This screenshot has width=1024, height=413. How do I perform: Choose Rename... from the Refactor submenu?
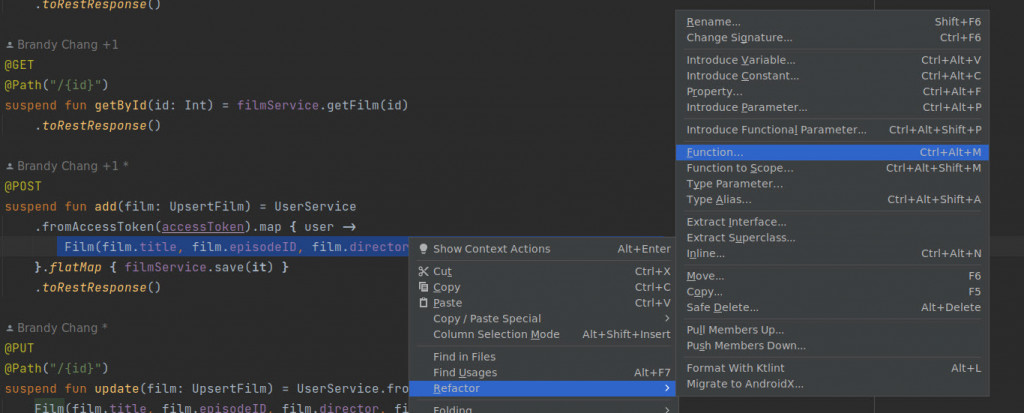pos(713,22)
